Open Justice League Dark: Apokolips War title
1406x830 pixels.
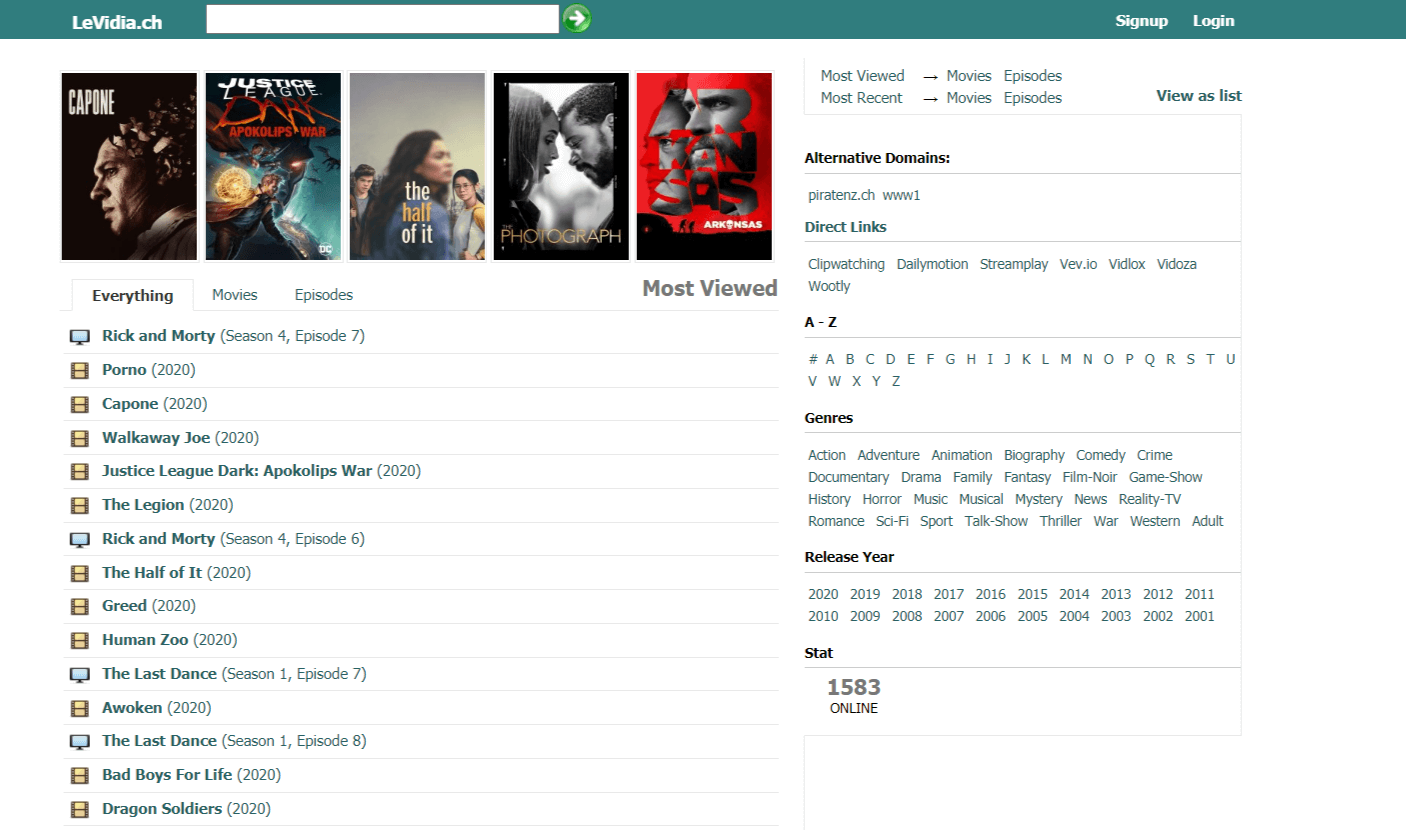pos(237,471)
